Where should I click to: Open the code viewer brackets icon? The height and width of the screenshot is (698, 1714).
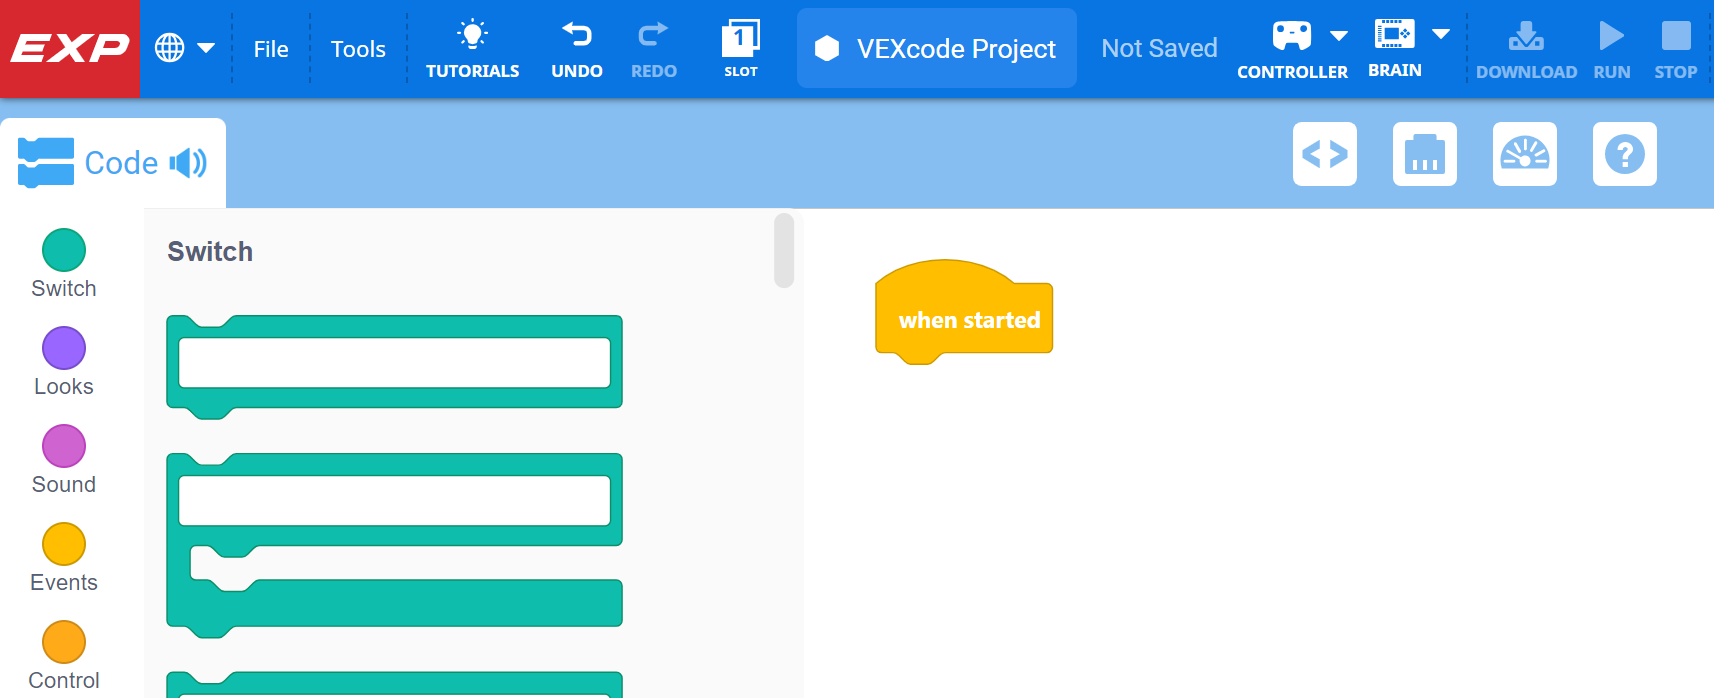(x=1324, y=154)
